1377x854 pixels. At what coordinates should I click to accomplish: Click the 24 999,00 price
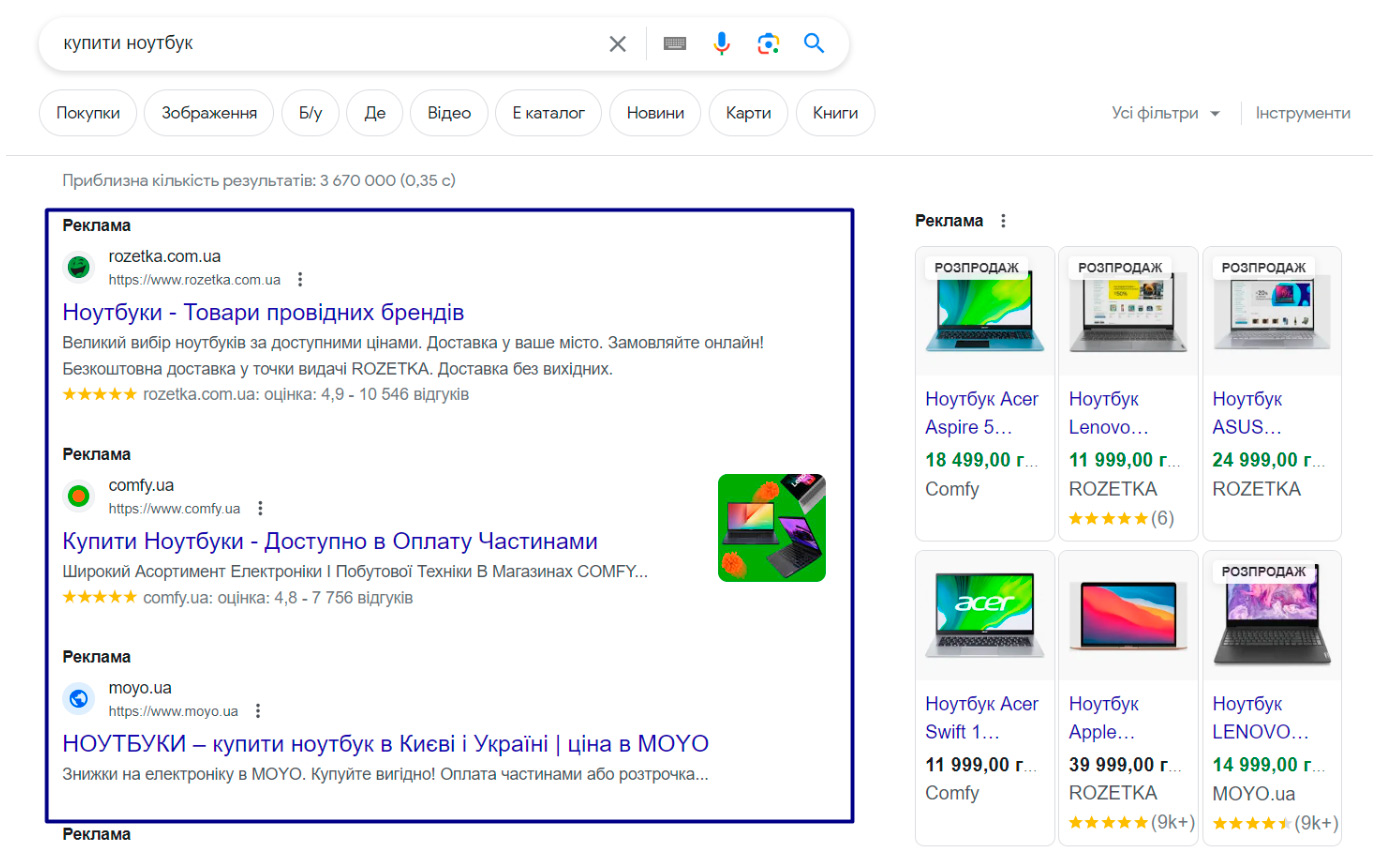[x=1271, y=460]
